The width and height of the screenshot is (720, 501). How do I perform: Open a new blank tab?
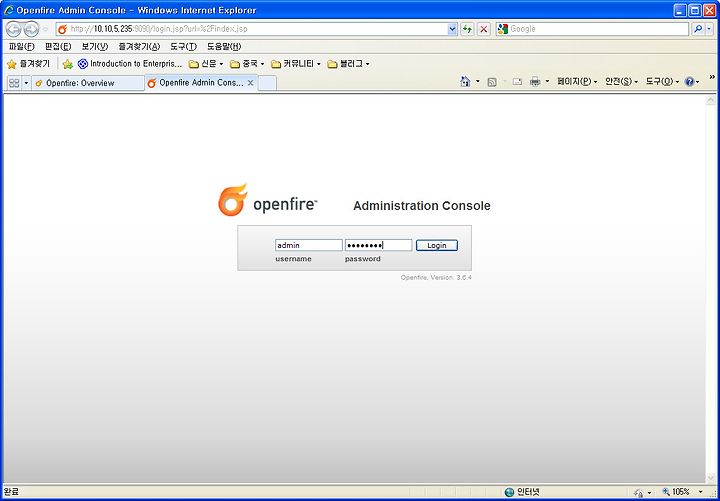coord(267,83)
